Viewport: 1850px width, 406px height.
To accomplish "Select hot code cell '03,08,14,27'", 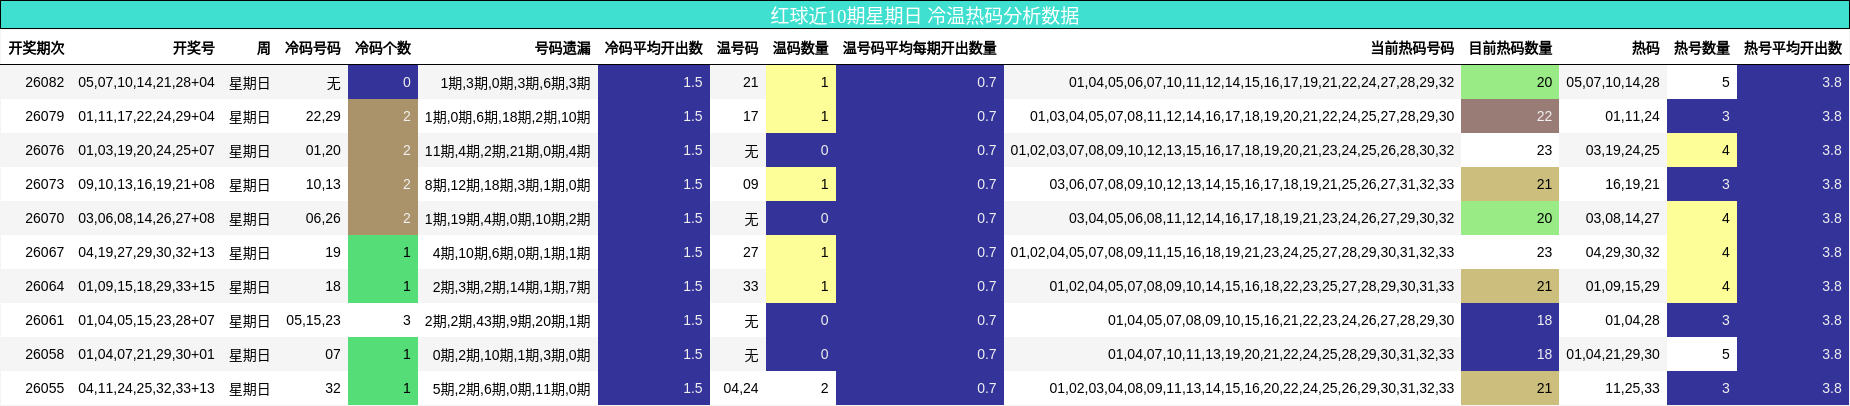I will click(1623, 218).
